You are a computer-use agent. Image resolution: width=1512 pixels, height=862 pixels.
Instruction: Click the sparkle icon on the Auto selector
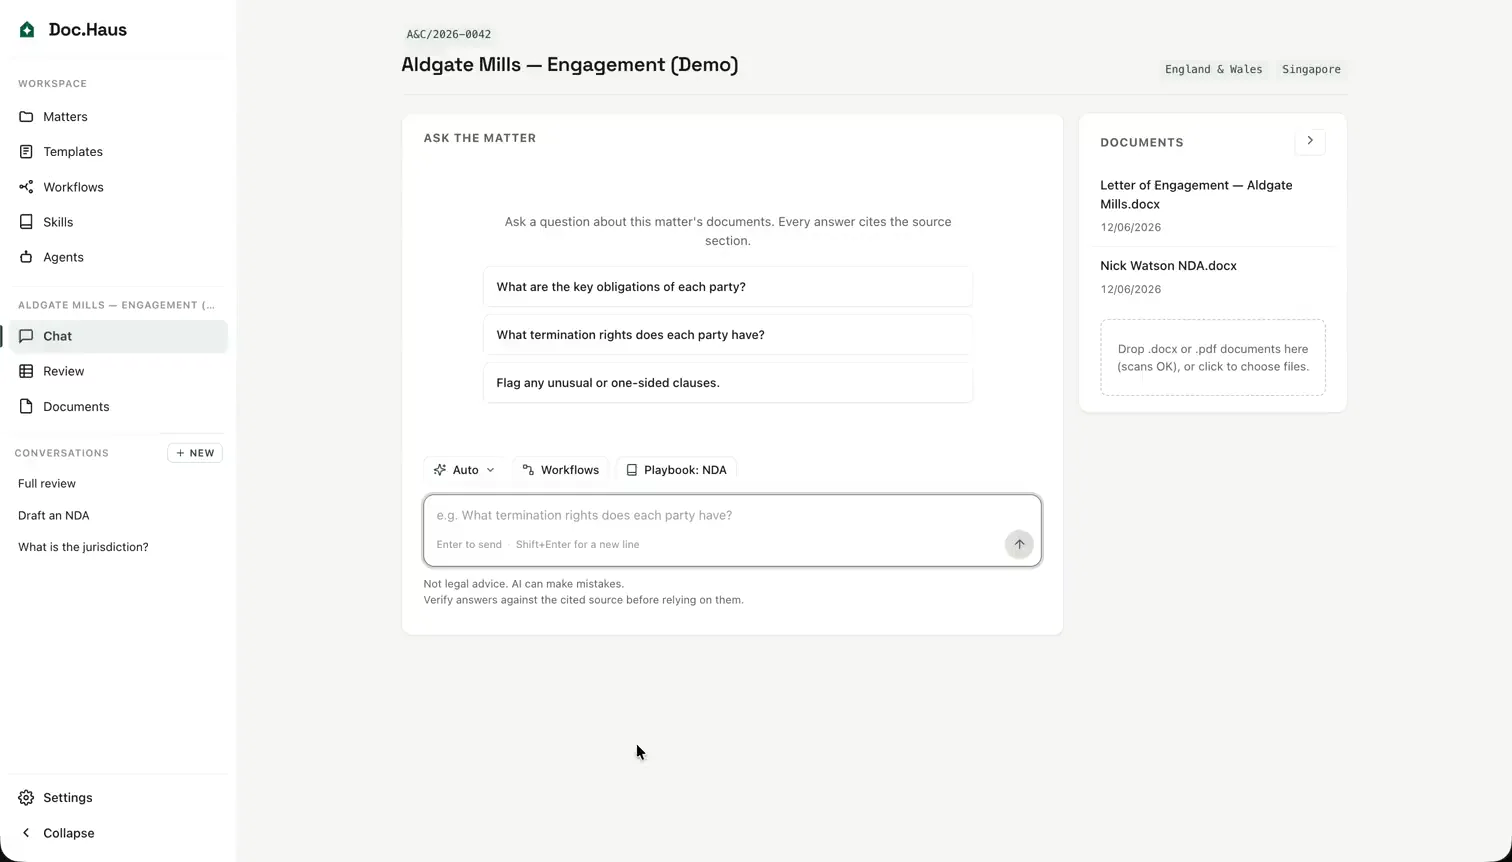[440, 470]
